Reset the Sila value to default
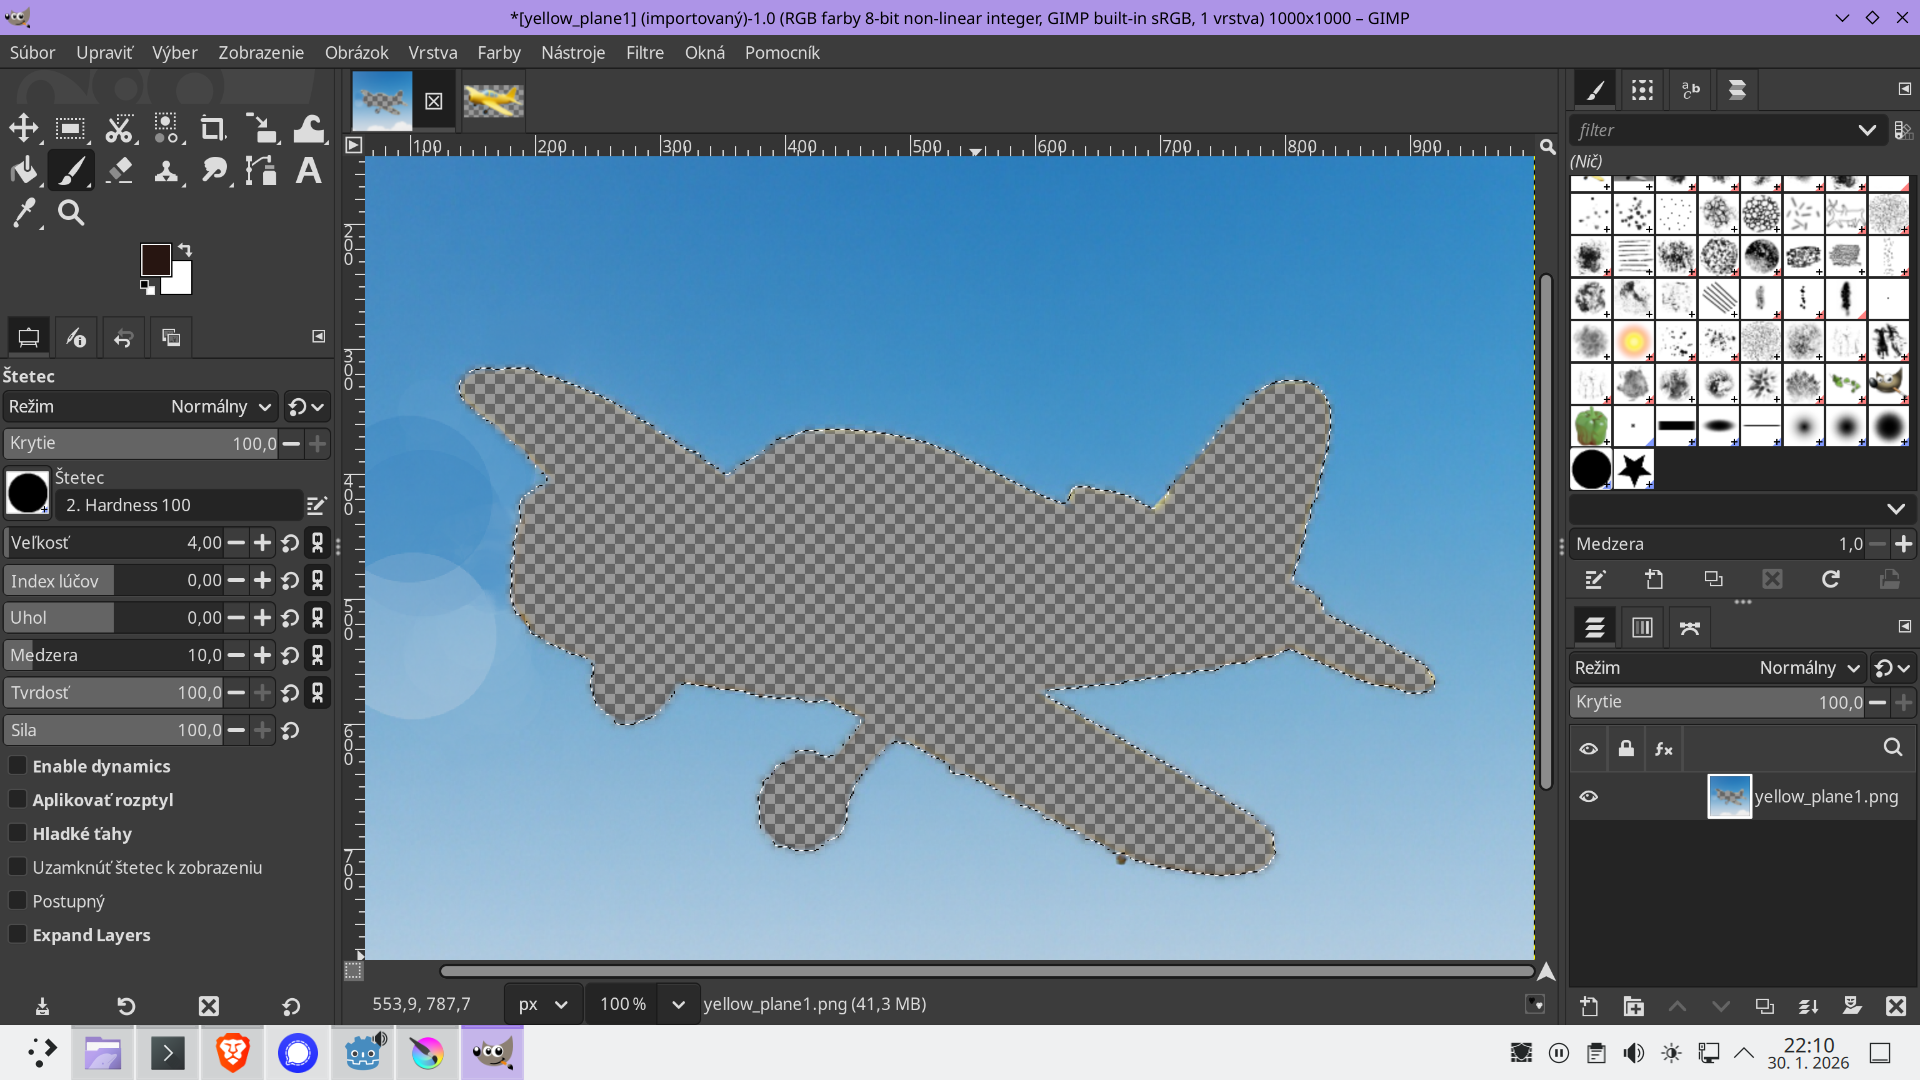The image size is (1920, 1080). click(x=291, y=730)
